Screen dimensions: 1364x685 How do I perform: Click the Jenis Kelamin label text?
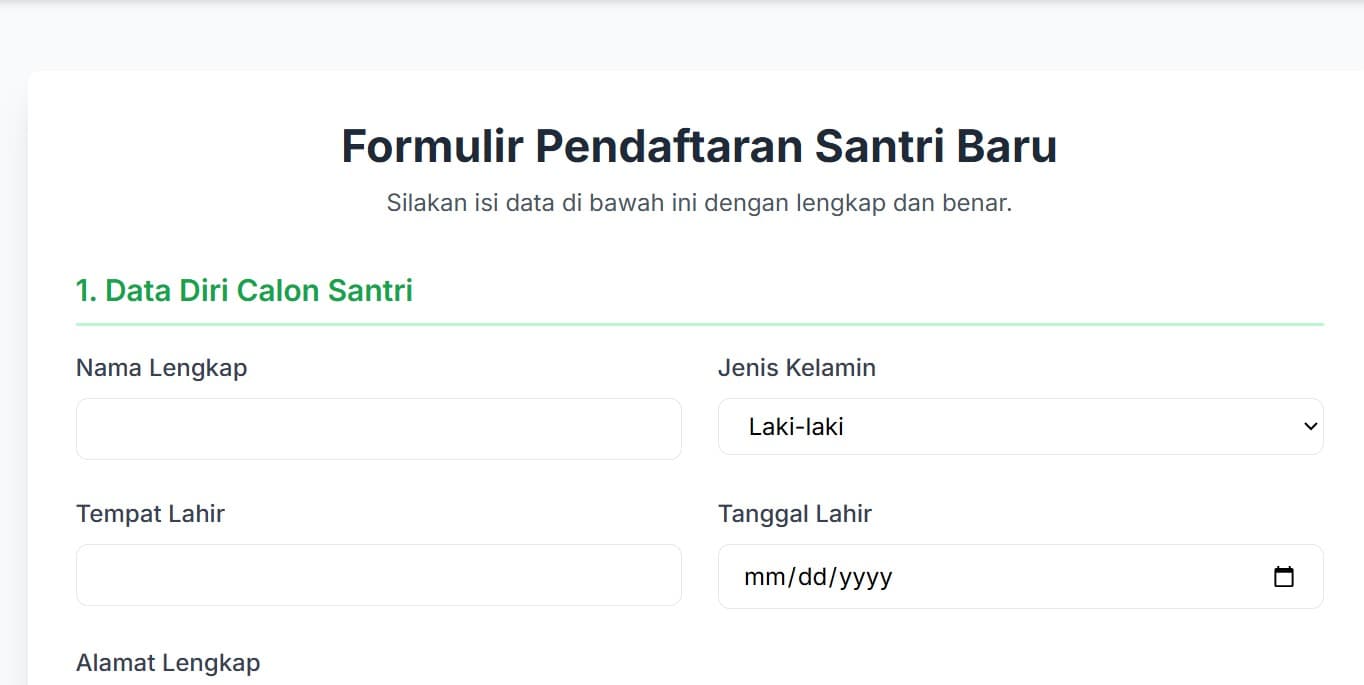pos(797,367)
